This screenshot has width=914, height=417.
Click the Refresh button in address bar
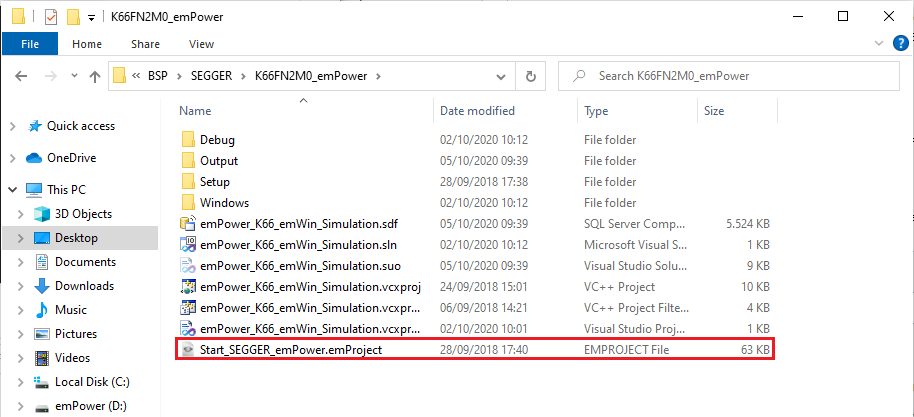pyautogui.click(x=531, y=75)
